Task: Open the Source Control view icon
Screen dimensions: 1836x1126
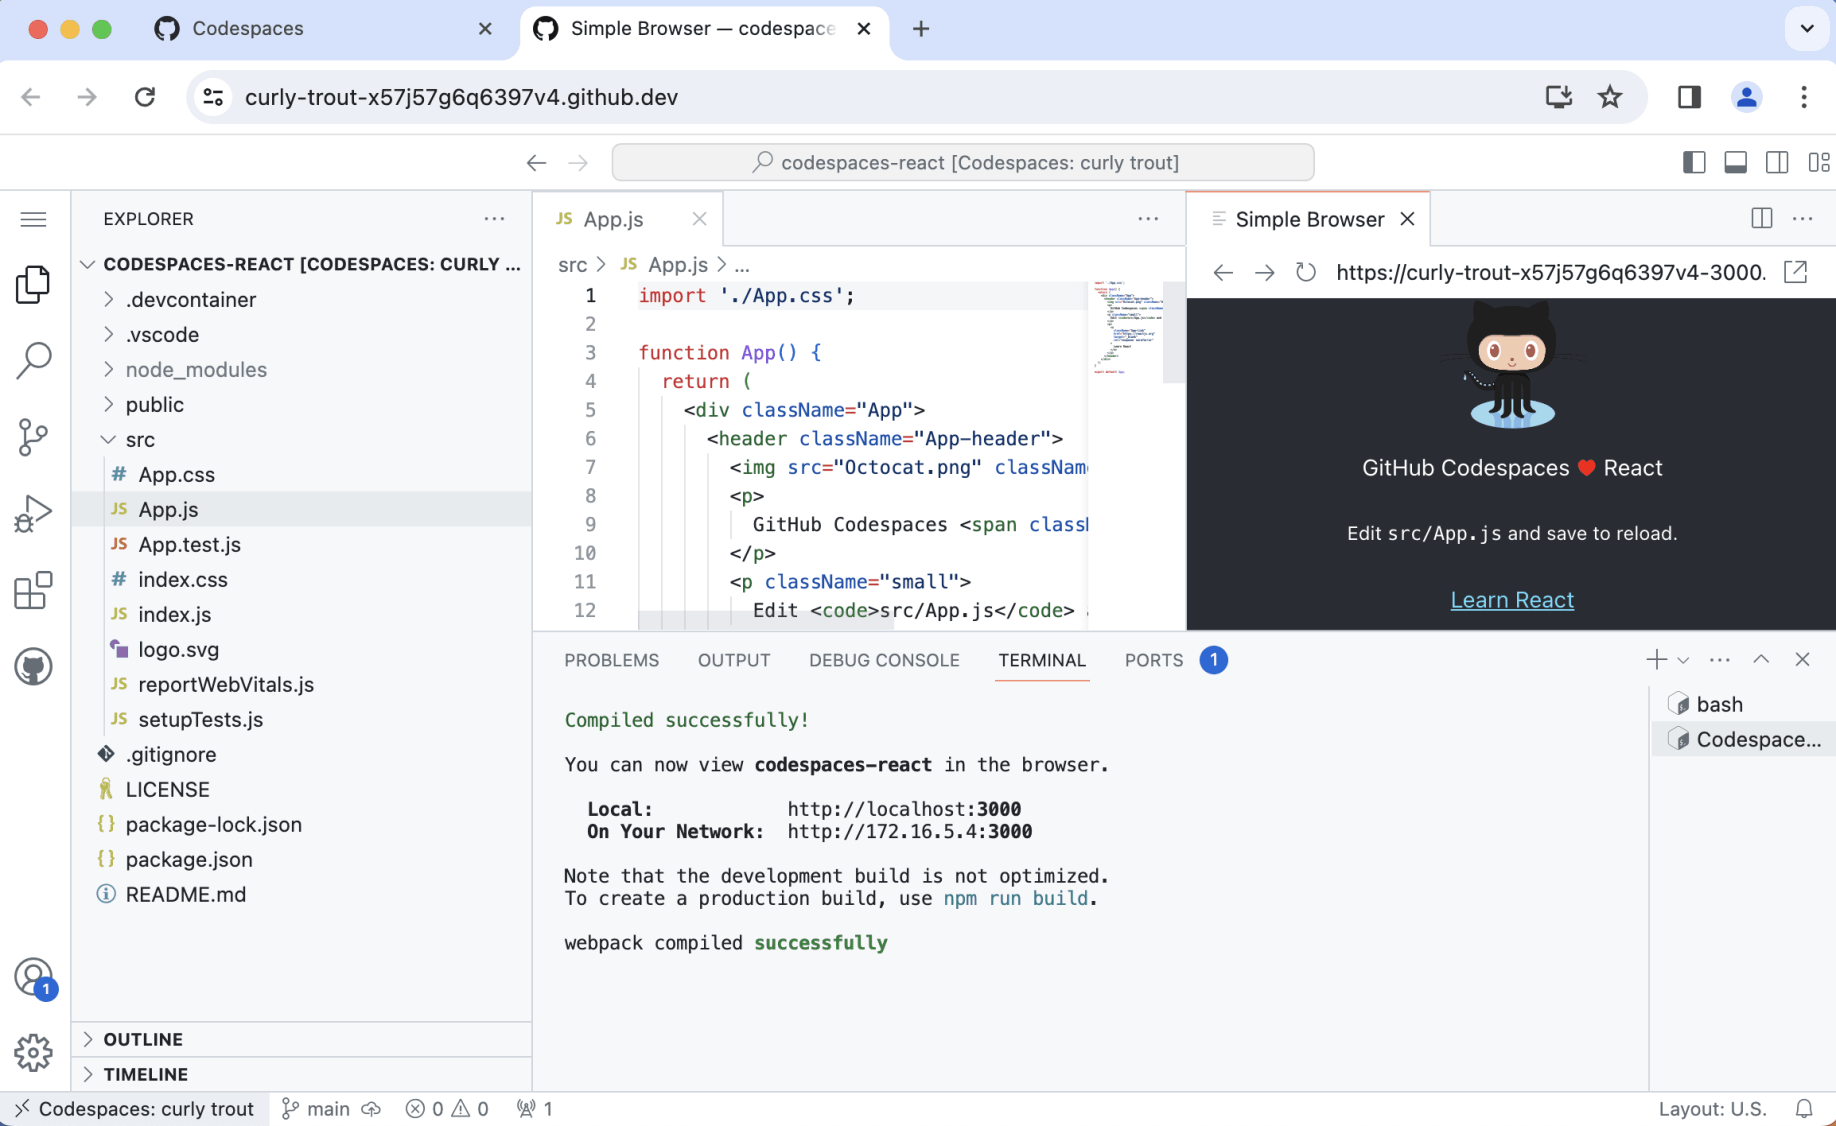Action: point(33,437)
